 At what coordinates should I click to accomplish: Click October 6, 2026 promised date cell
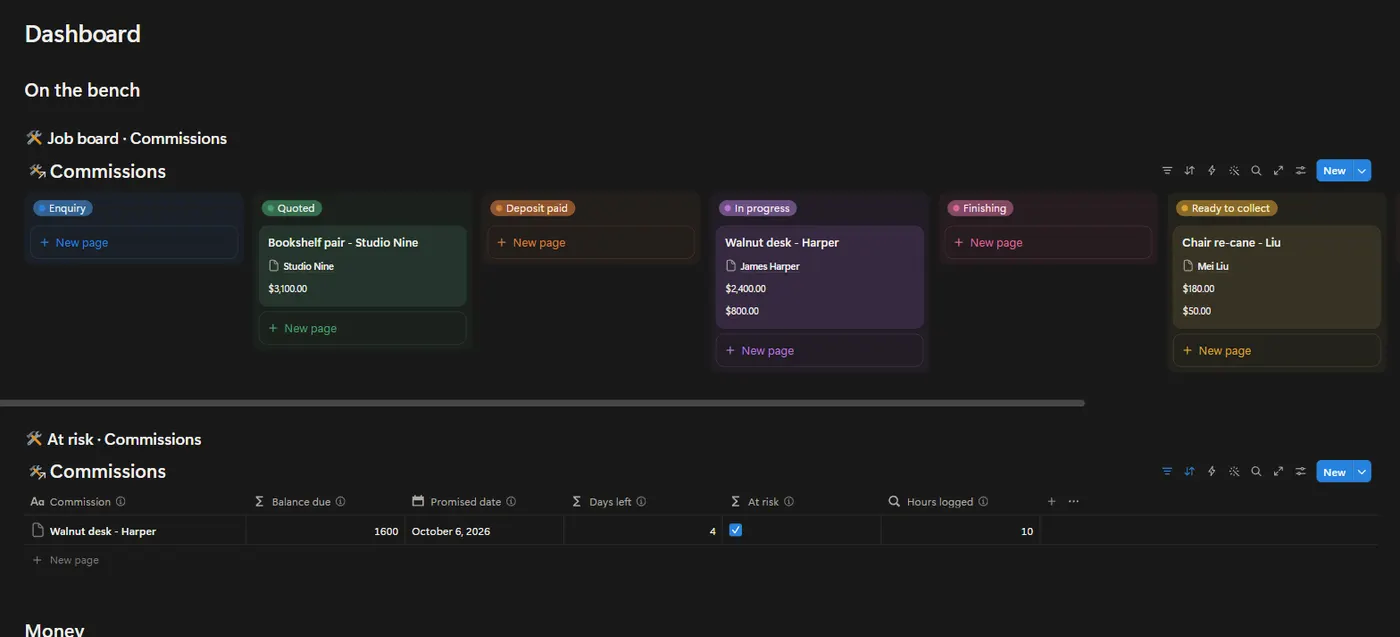(484, 531)
